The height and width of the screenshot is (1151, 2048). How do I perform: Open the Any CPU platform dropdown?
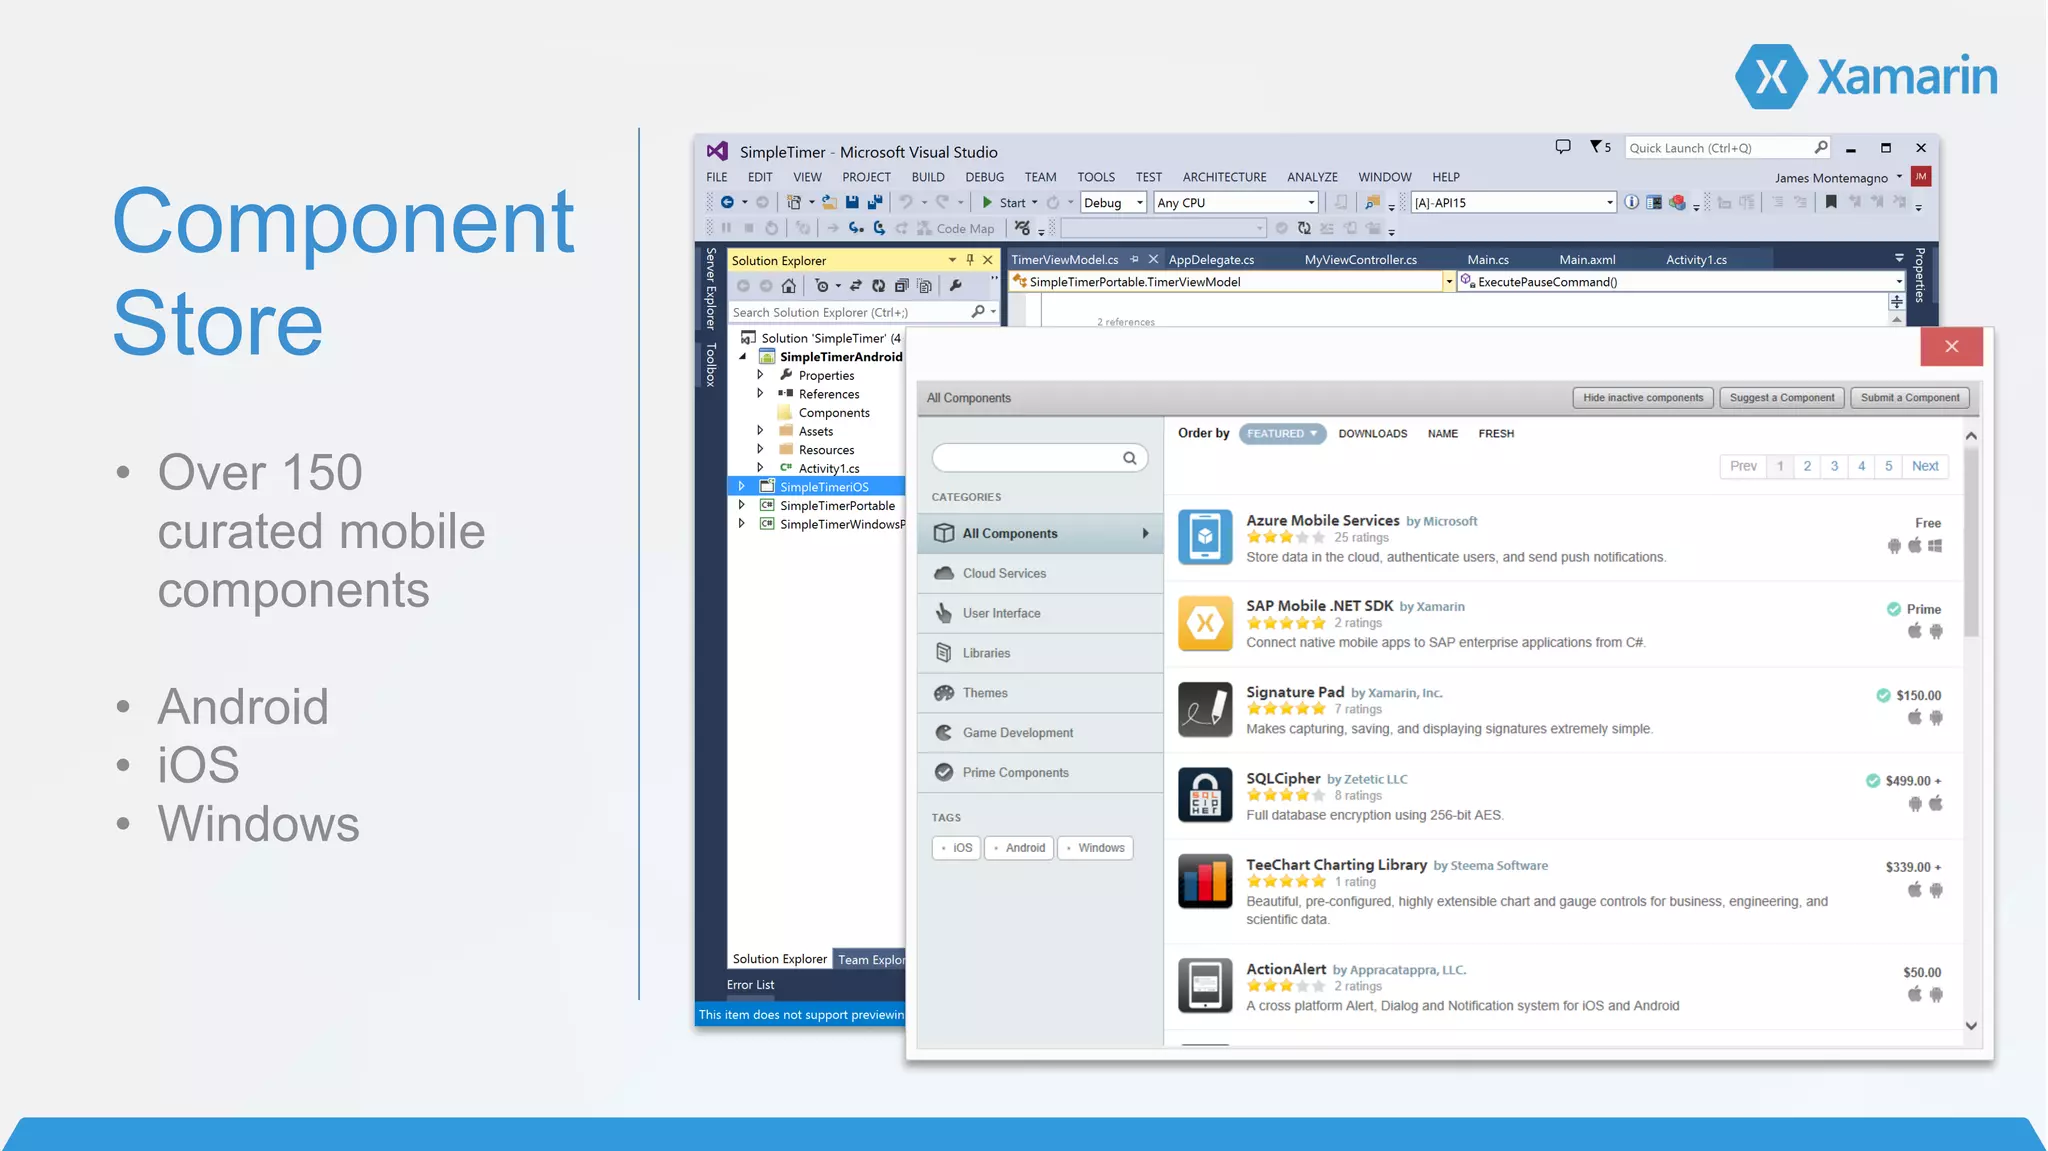point(1235,203)
